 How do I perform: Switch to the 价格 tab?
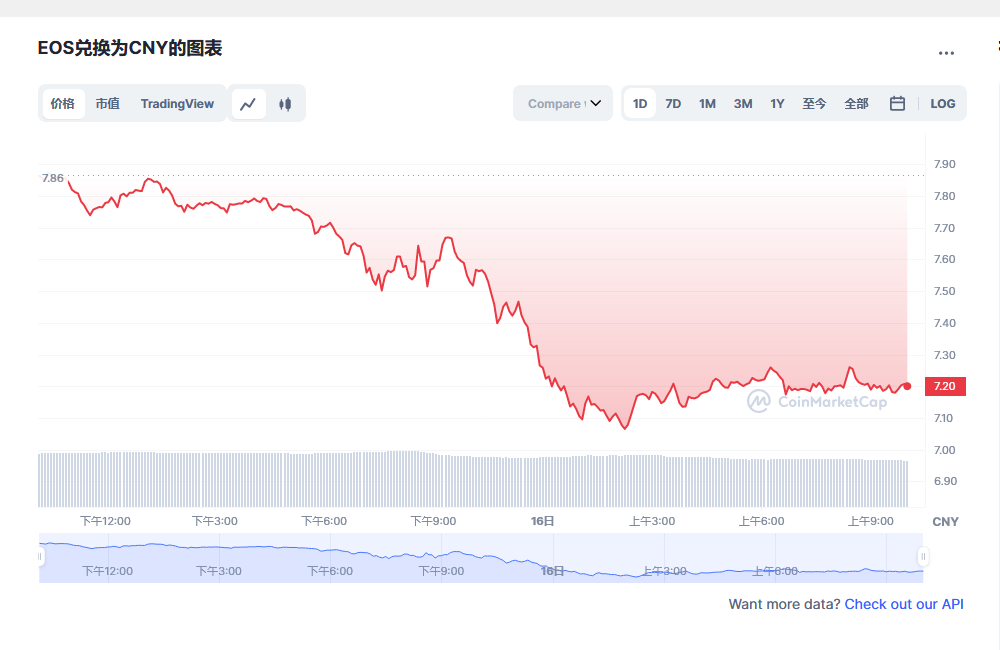(x=63, y=103)
